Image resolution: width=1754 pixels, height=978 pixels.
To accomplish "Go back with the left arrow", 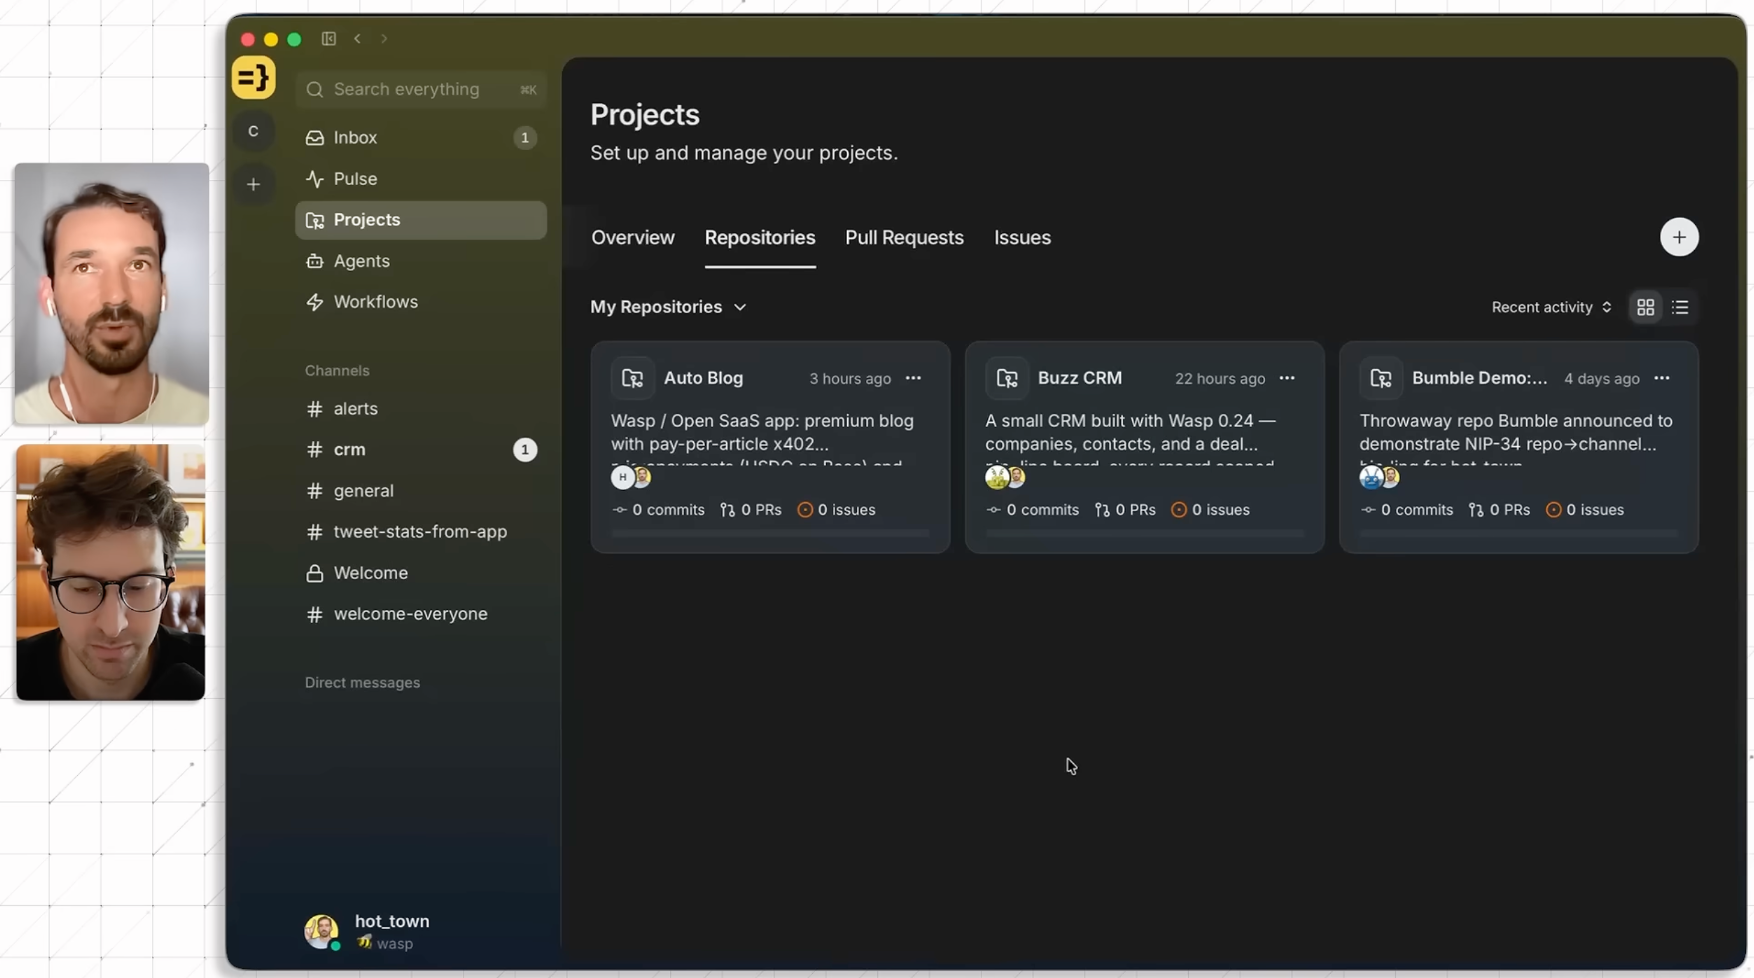I will (357, 39).
